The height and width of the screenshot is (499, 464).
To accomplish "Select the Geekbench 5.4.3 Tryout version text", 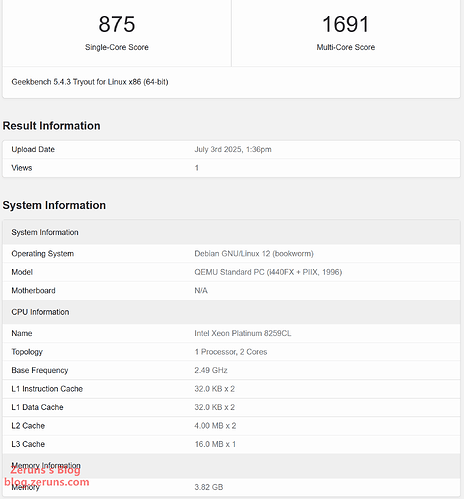I will click(90, 82).
